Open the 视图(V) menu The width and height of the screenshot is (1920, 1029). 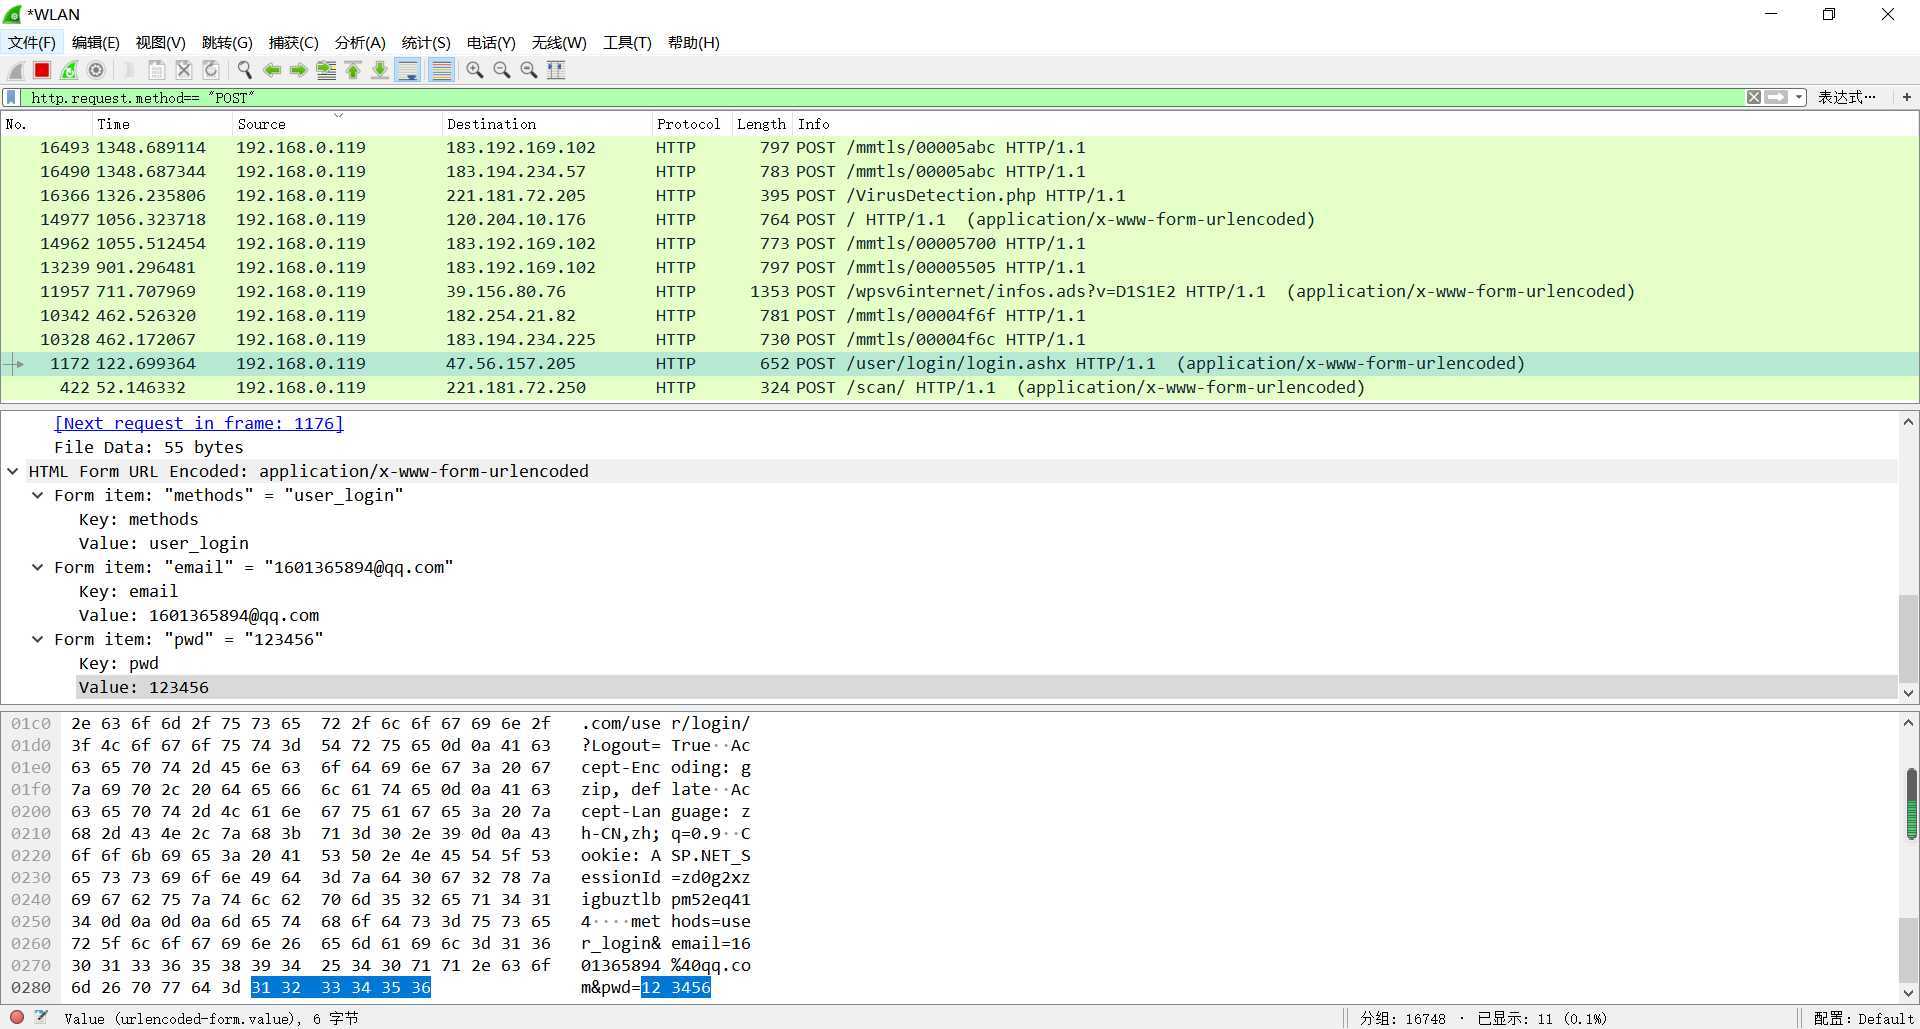(160, 42)
